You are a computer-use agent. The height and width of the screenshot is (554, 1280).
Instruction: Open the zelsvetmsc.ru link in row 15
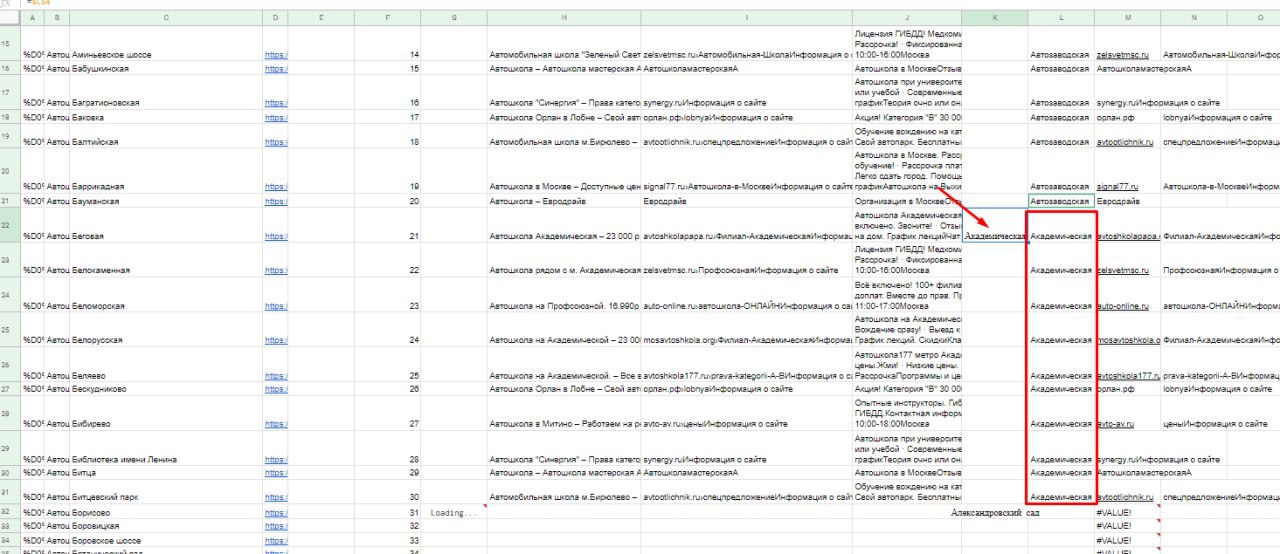click(1123, 55)
